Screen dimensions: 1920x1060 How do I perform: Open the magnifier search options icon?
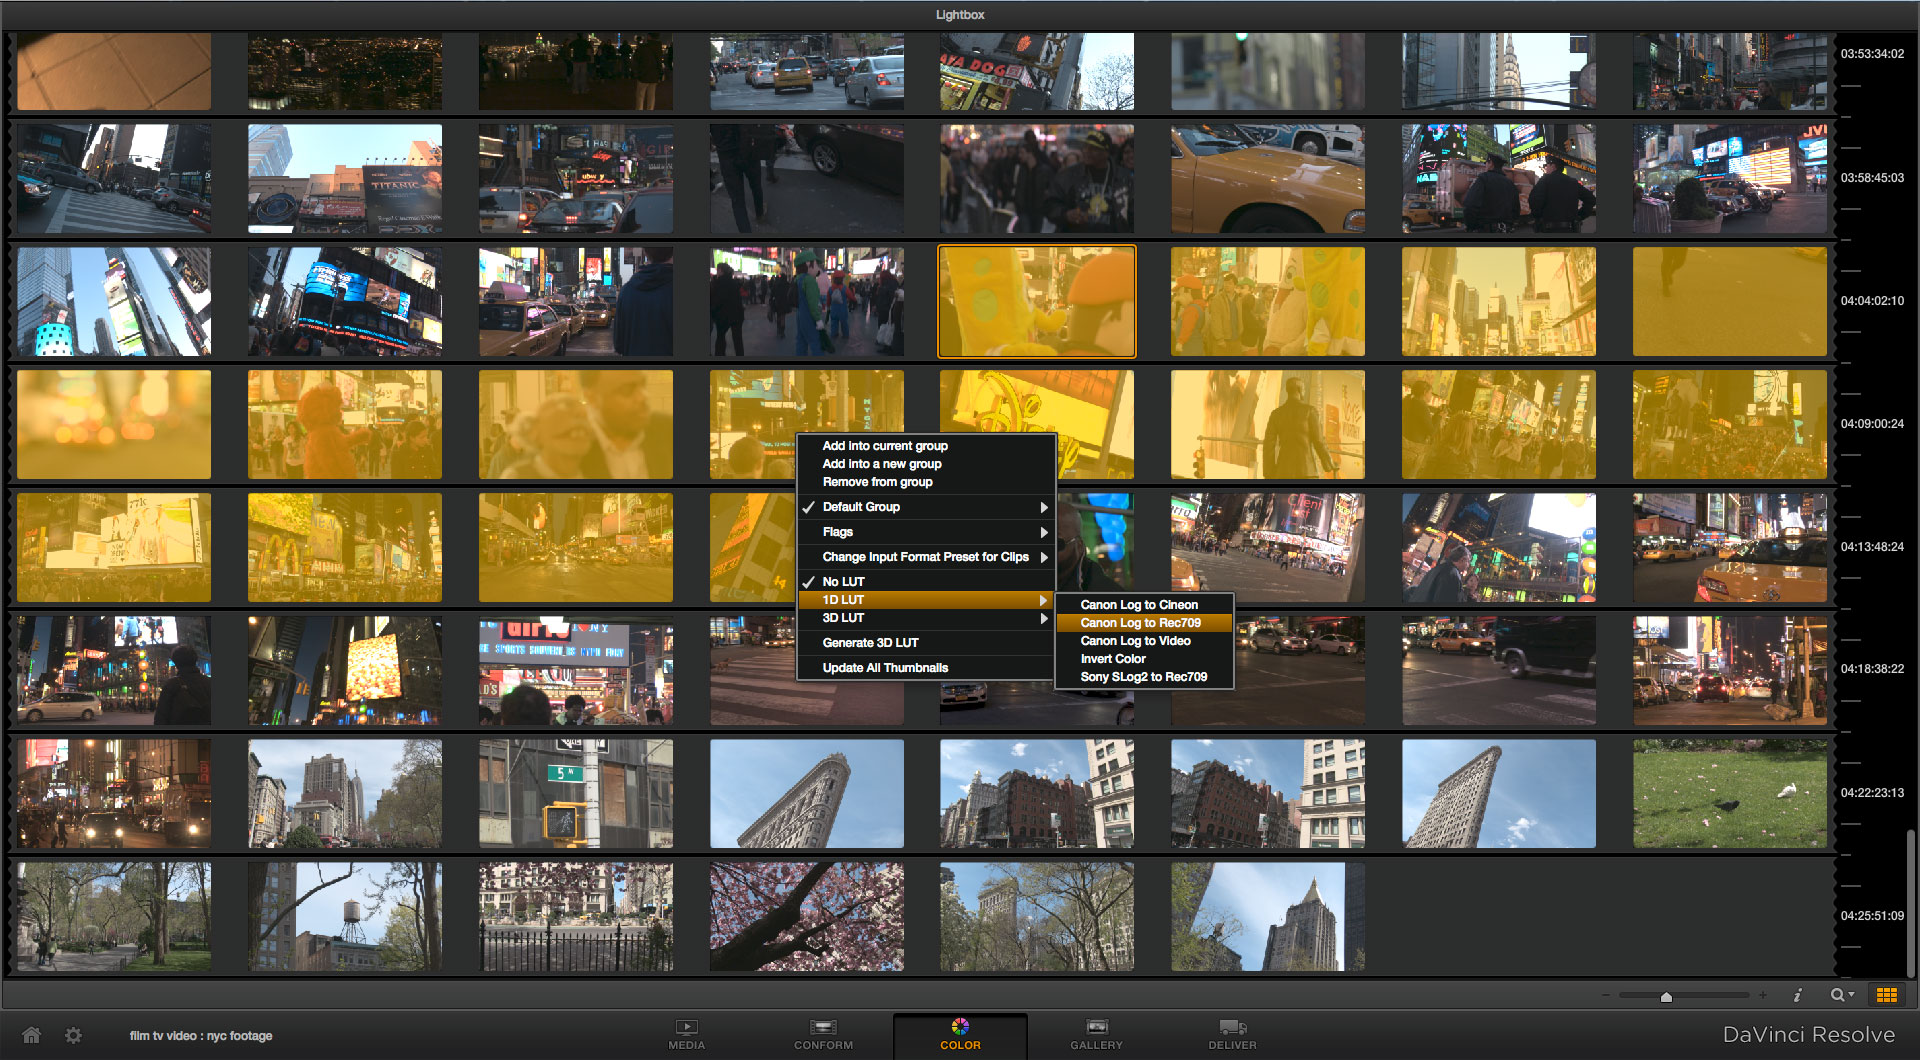[1841, 995]
